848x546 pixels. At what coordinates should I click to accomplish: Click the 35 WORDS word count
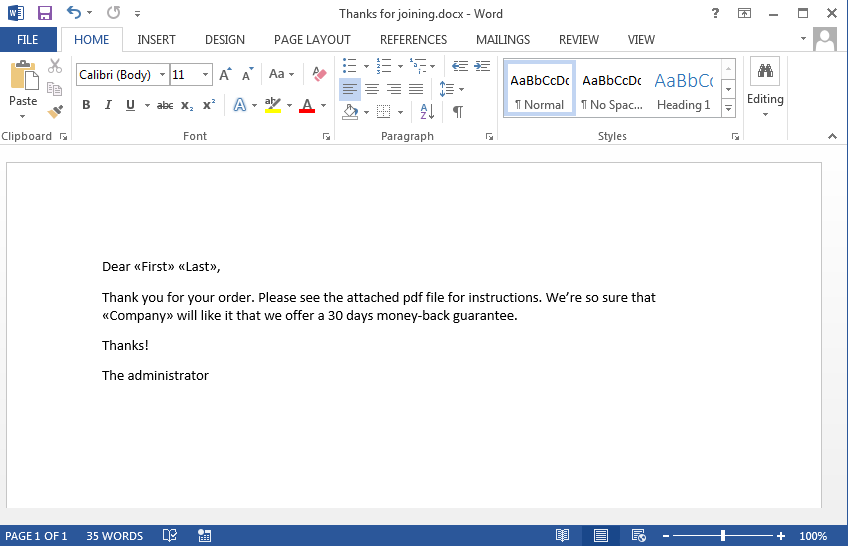pos(115,536)
